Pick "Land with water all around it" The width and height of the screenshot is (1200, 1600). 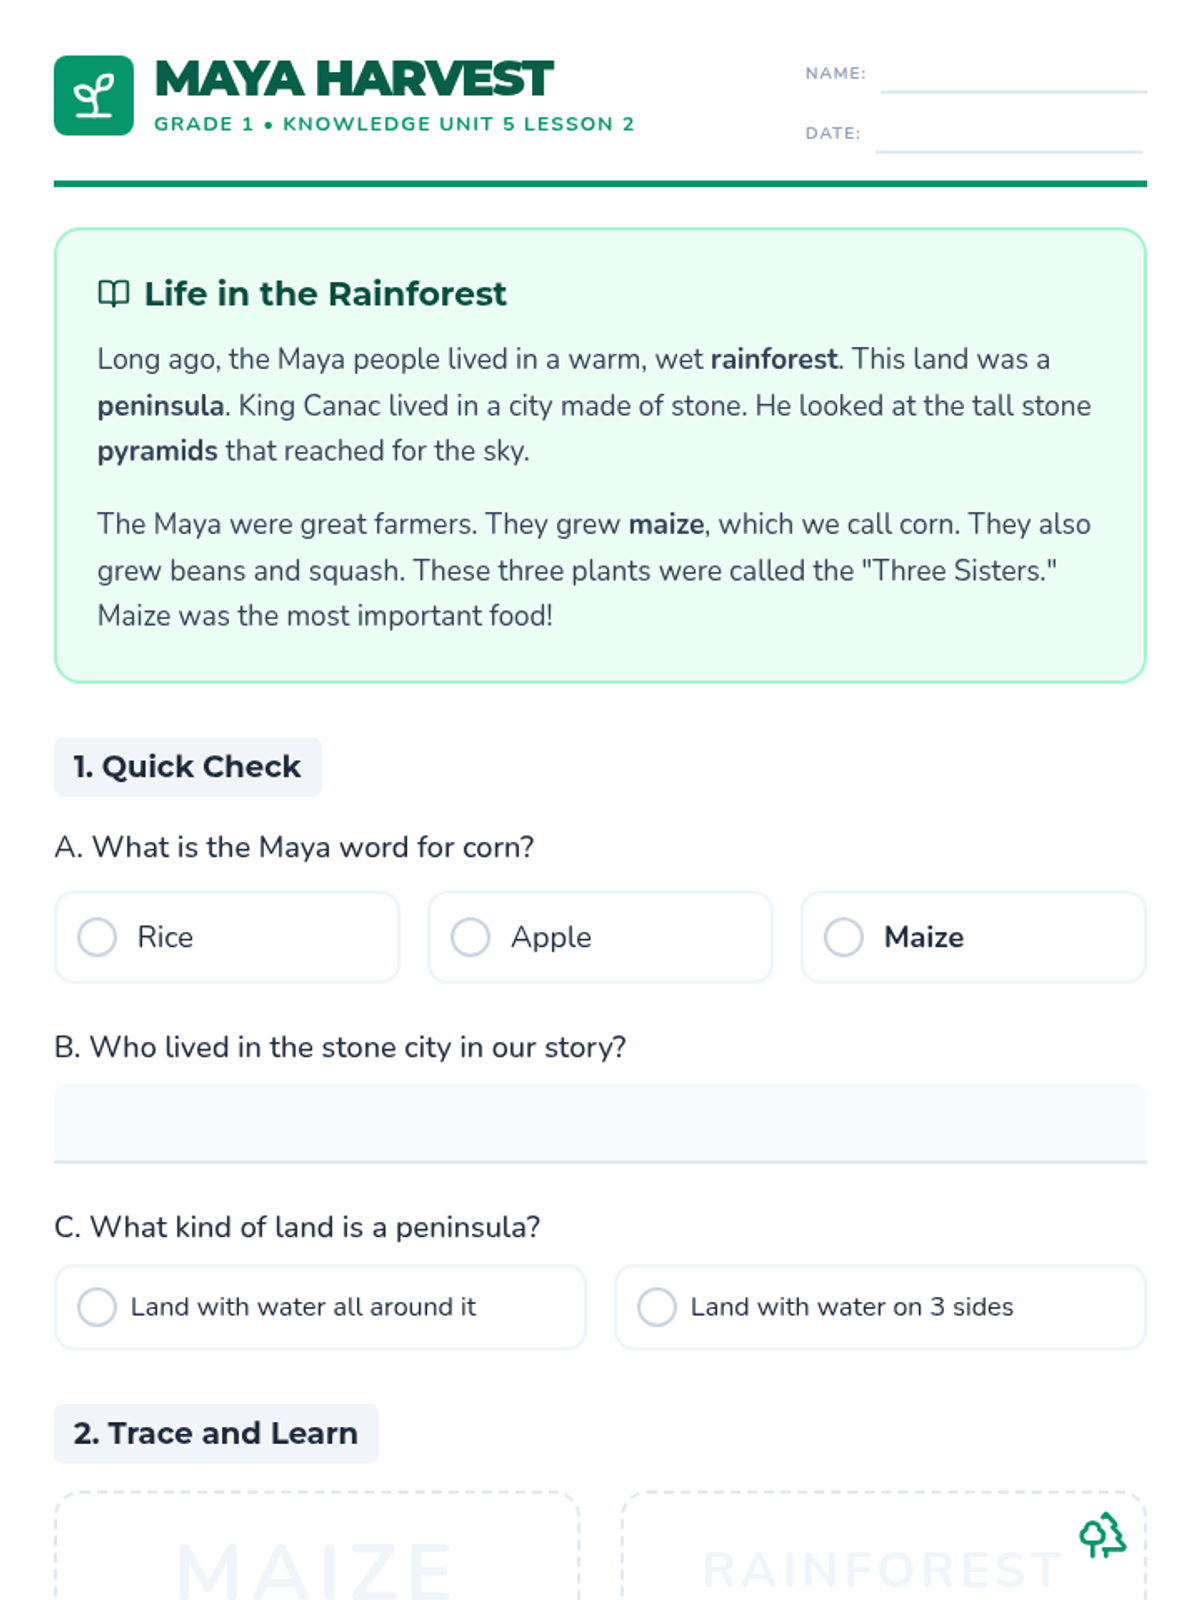pos(98,1307)
